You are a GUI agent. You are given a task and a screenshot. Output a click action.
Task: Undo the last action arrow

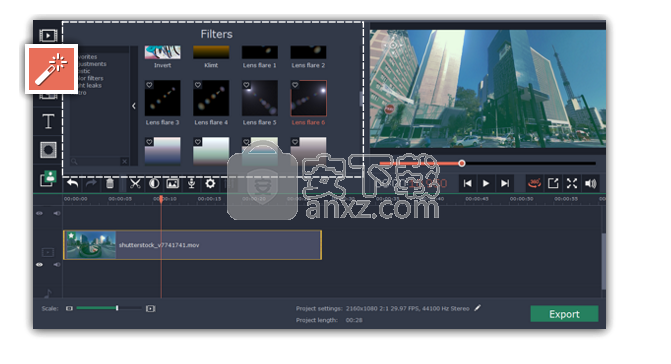[x=73, y=184]
